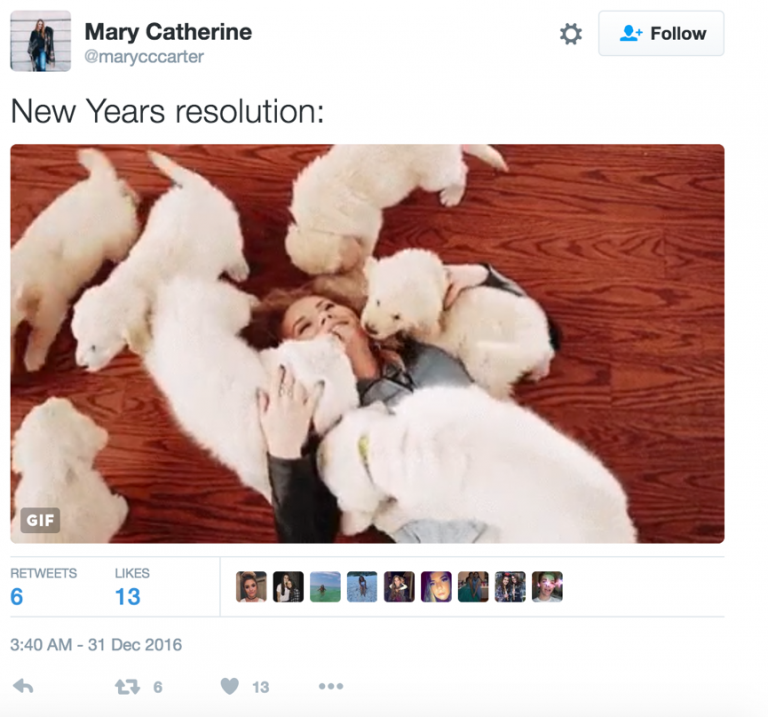Open the gear settings dropdown

pyautogui.click(x=570, y=34)
